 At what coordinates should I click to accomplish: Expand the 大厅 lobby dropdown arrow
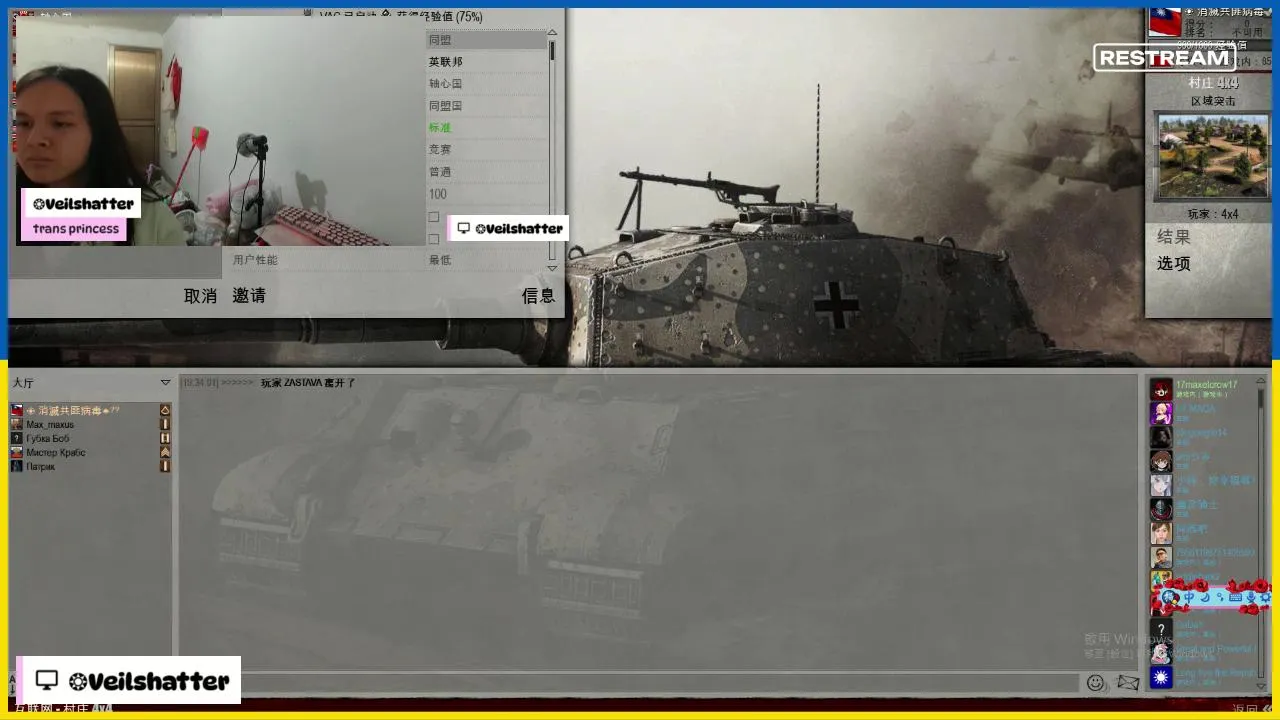(165, 383)
